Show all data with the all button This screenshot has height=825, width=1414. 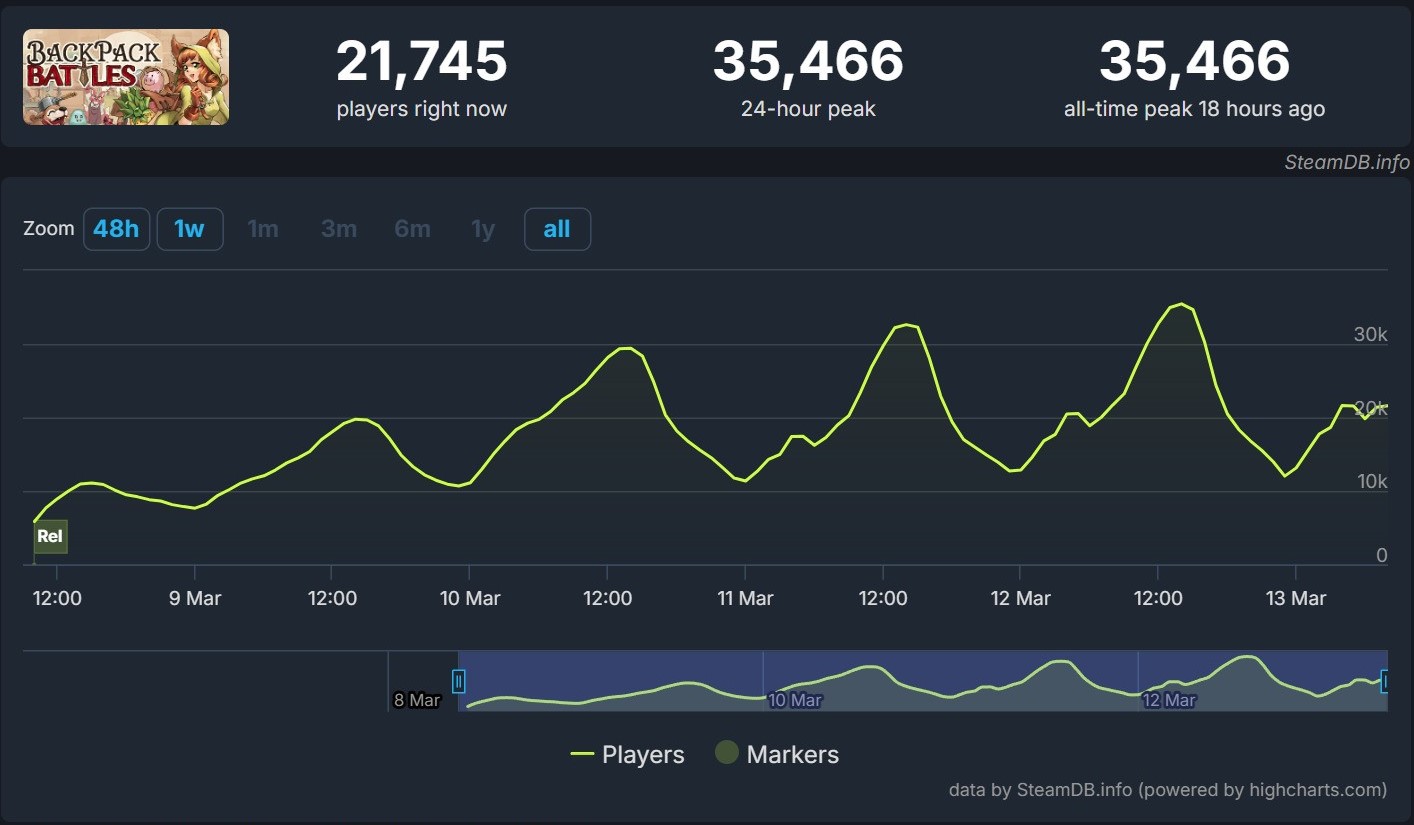(x=557, y=229)
